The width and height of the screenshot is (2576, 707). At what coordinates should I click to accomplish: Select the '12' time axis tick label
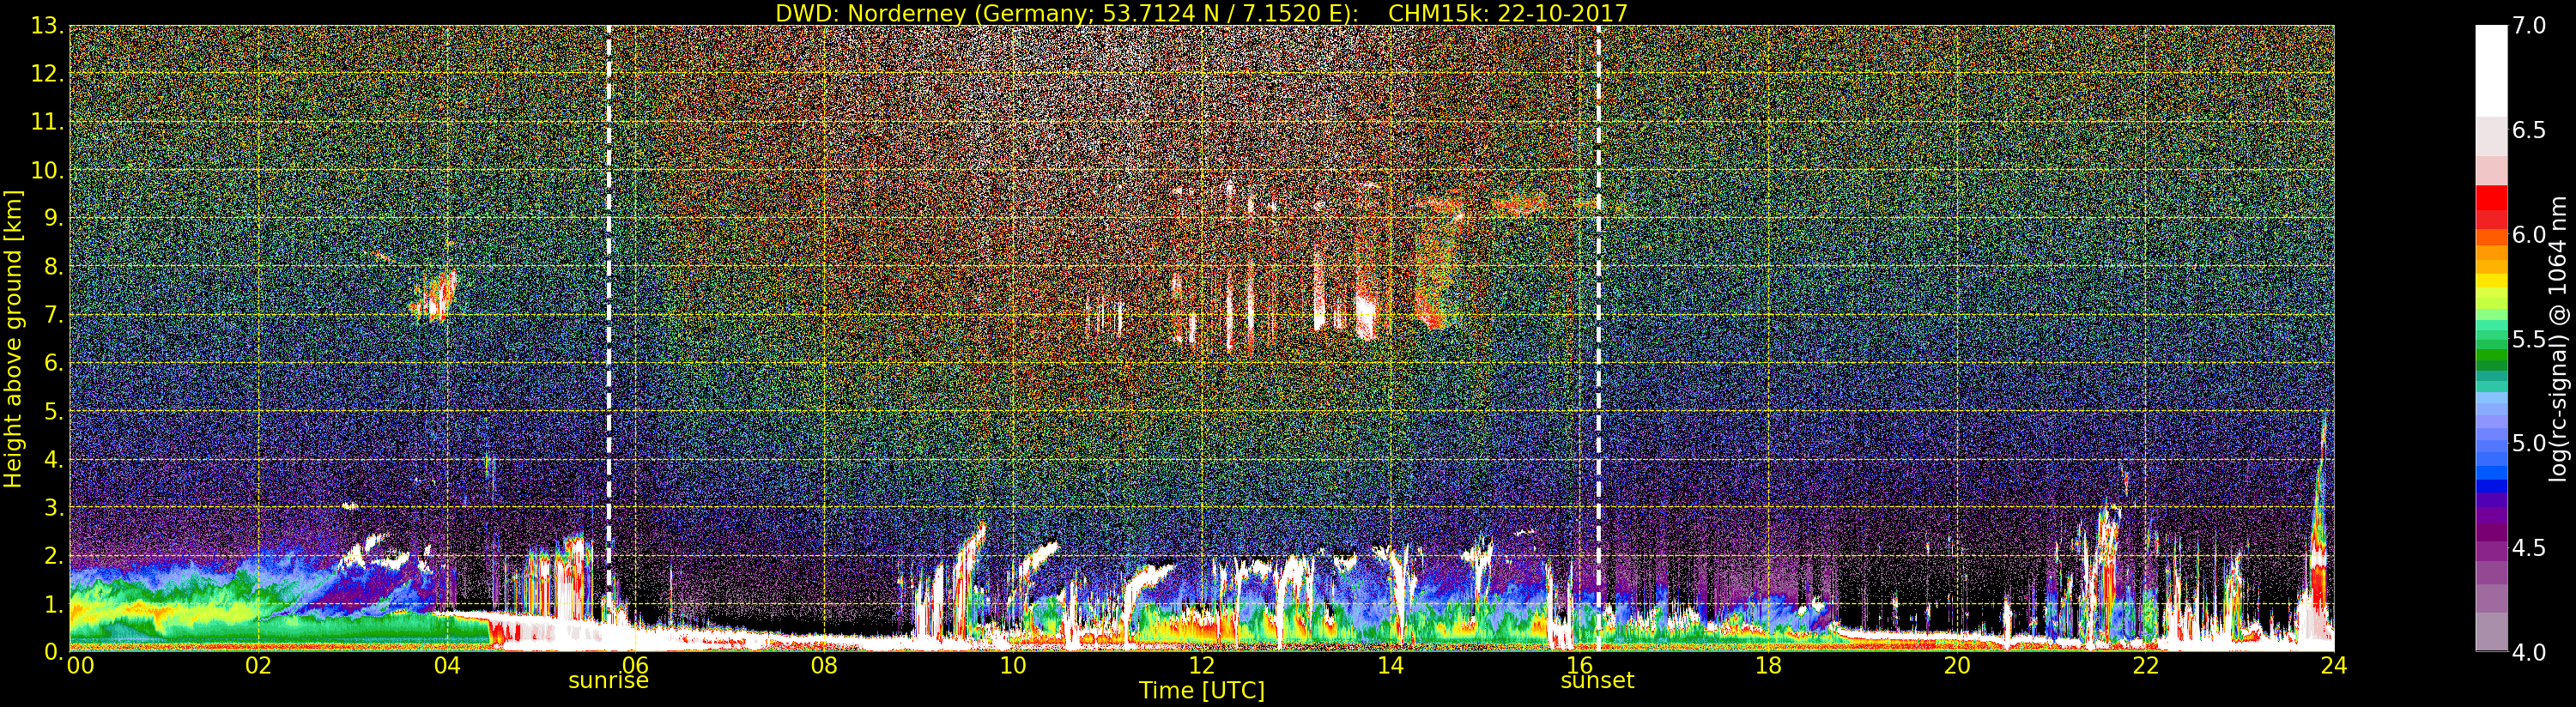[1201, 665]
